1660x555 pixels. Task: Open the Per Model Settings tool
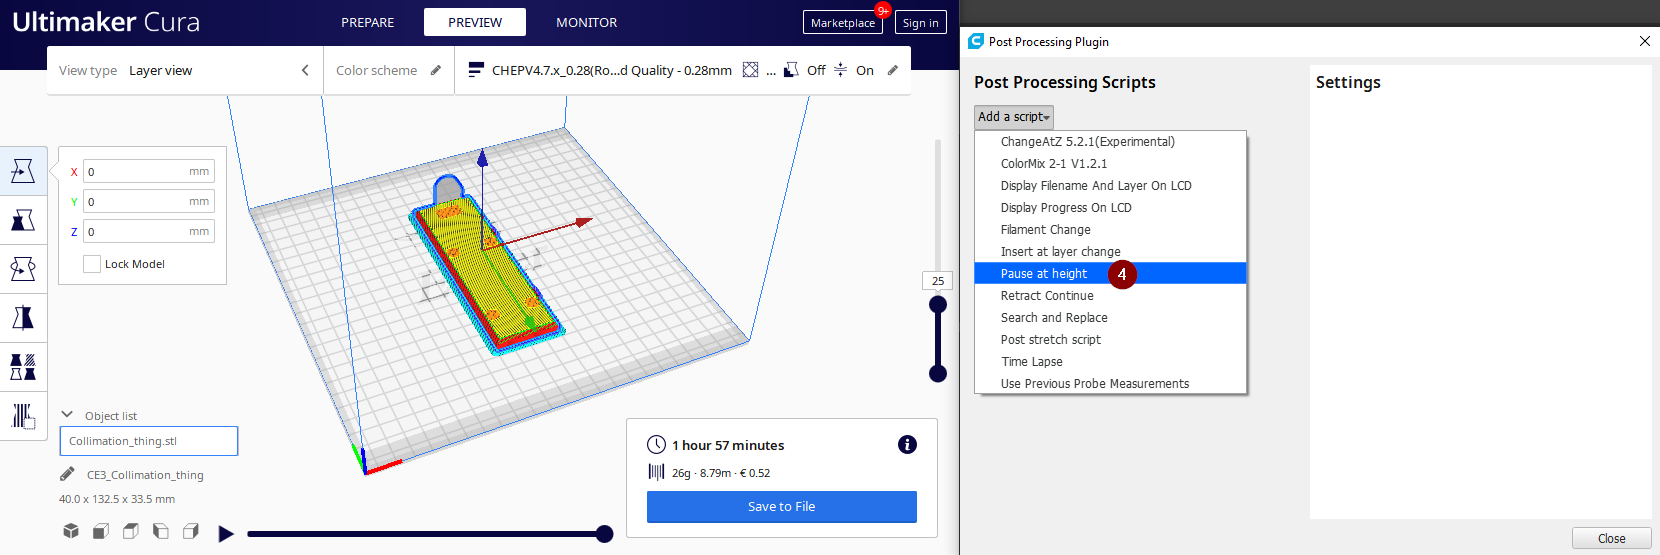[x=23, y=367]
